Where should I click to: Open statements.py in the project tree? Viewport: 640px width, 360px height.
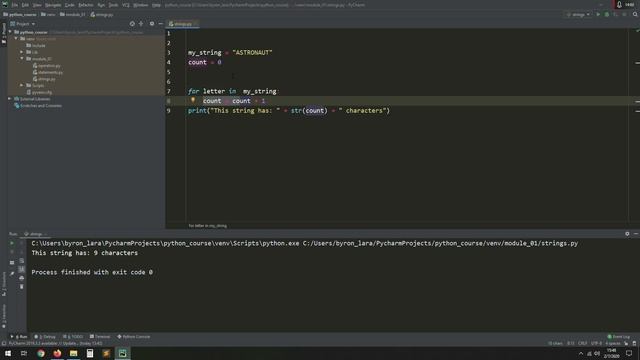click(48, 72)
